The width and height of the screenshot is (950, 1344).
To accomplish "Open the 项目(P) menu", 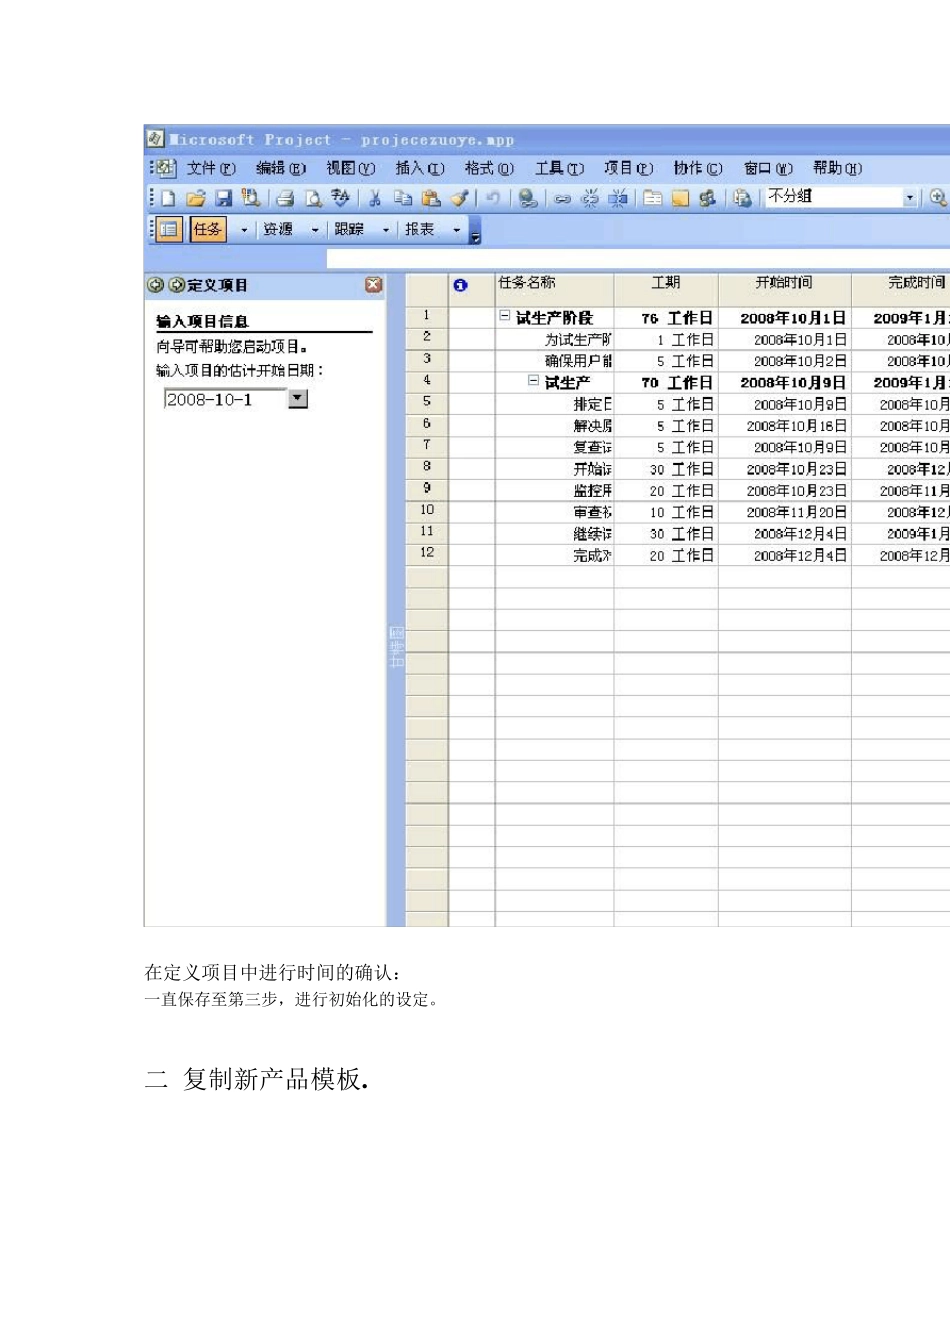I will point(628,168).
